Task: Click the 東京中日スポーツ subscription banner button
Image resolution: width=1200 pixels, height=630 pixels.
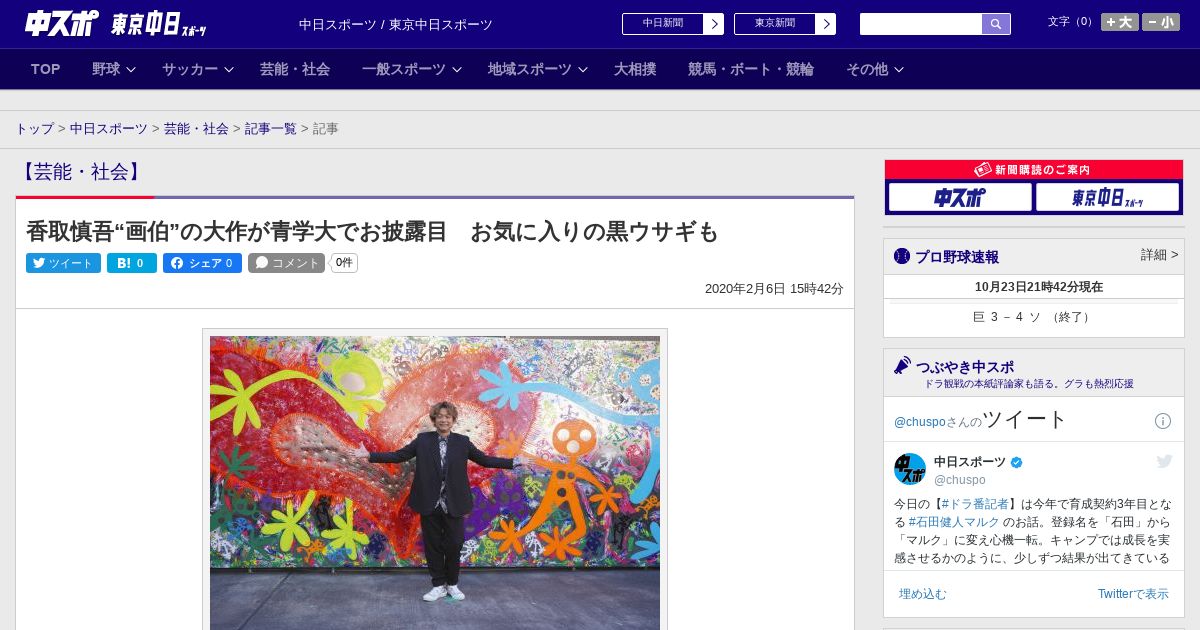Action: click(x=1107, y=197)
